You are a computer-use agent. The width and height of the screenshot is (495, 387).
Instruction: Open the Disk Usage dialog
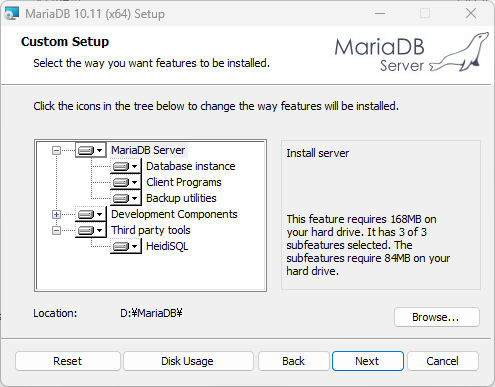pos(188,361)
